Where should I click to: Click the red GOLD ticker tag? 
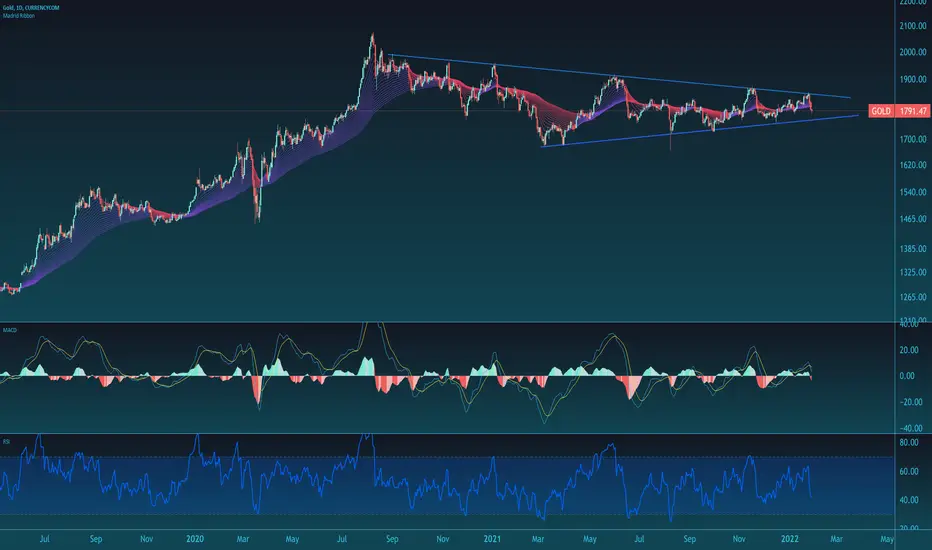point(881,111)
